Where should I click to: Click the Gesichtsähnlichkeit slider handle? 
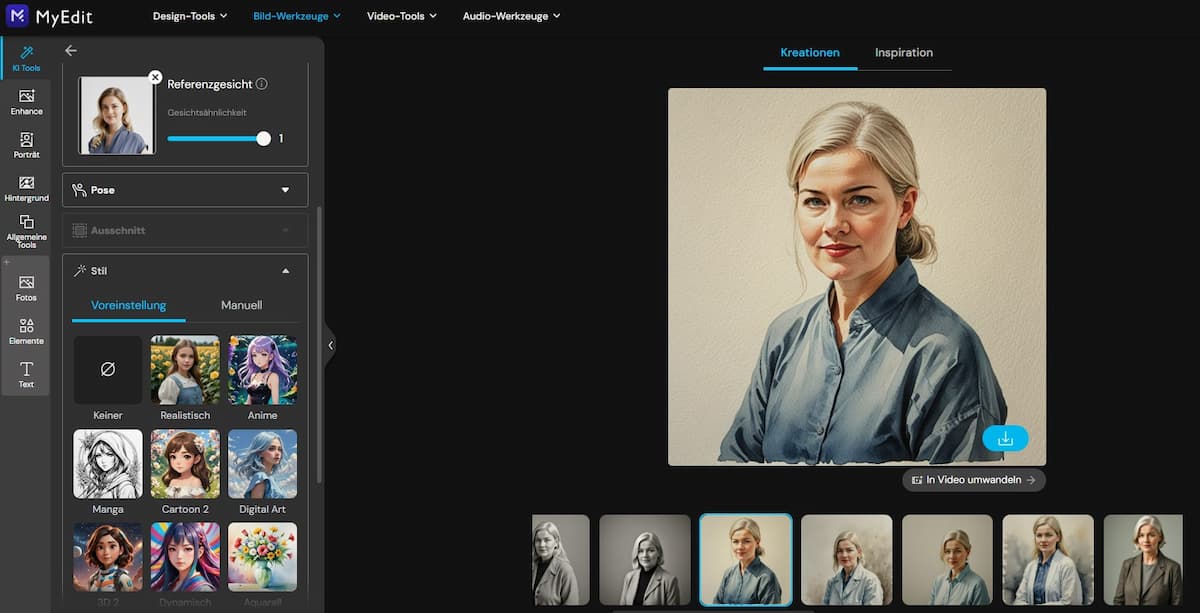[264, 139]
